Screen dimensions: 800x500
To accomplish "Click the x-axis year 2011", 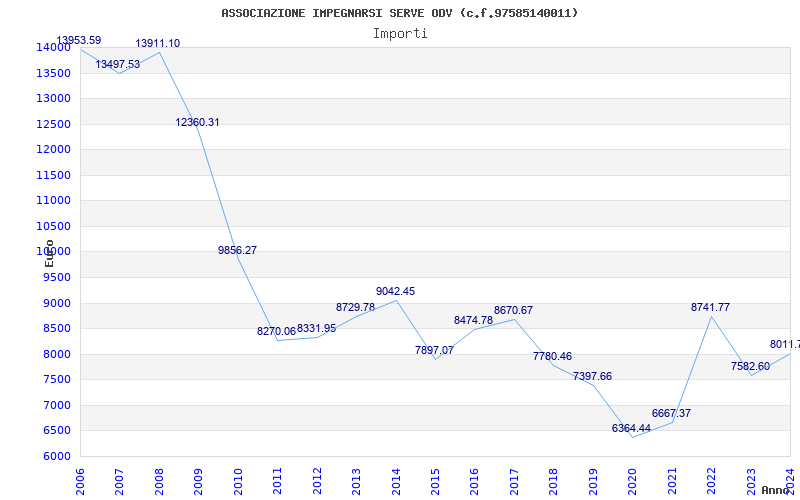I will (x=277, y=482).
